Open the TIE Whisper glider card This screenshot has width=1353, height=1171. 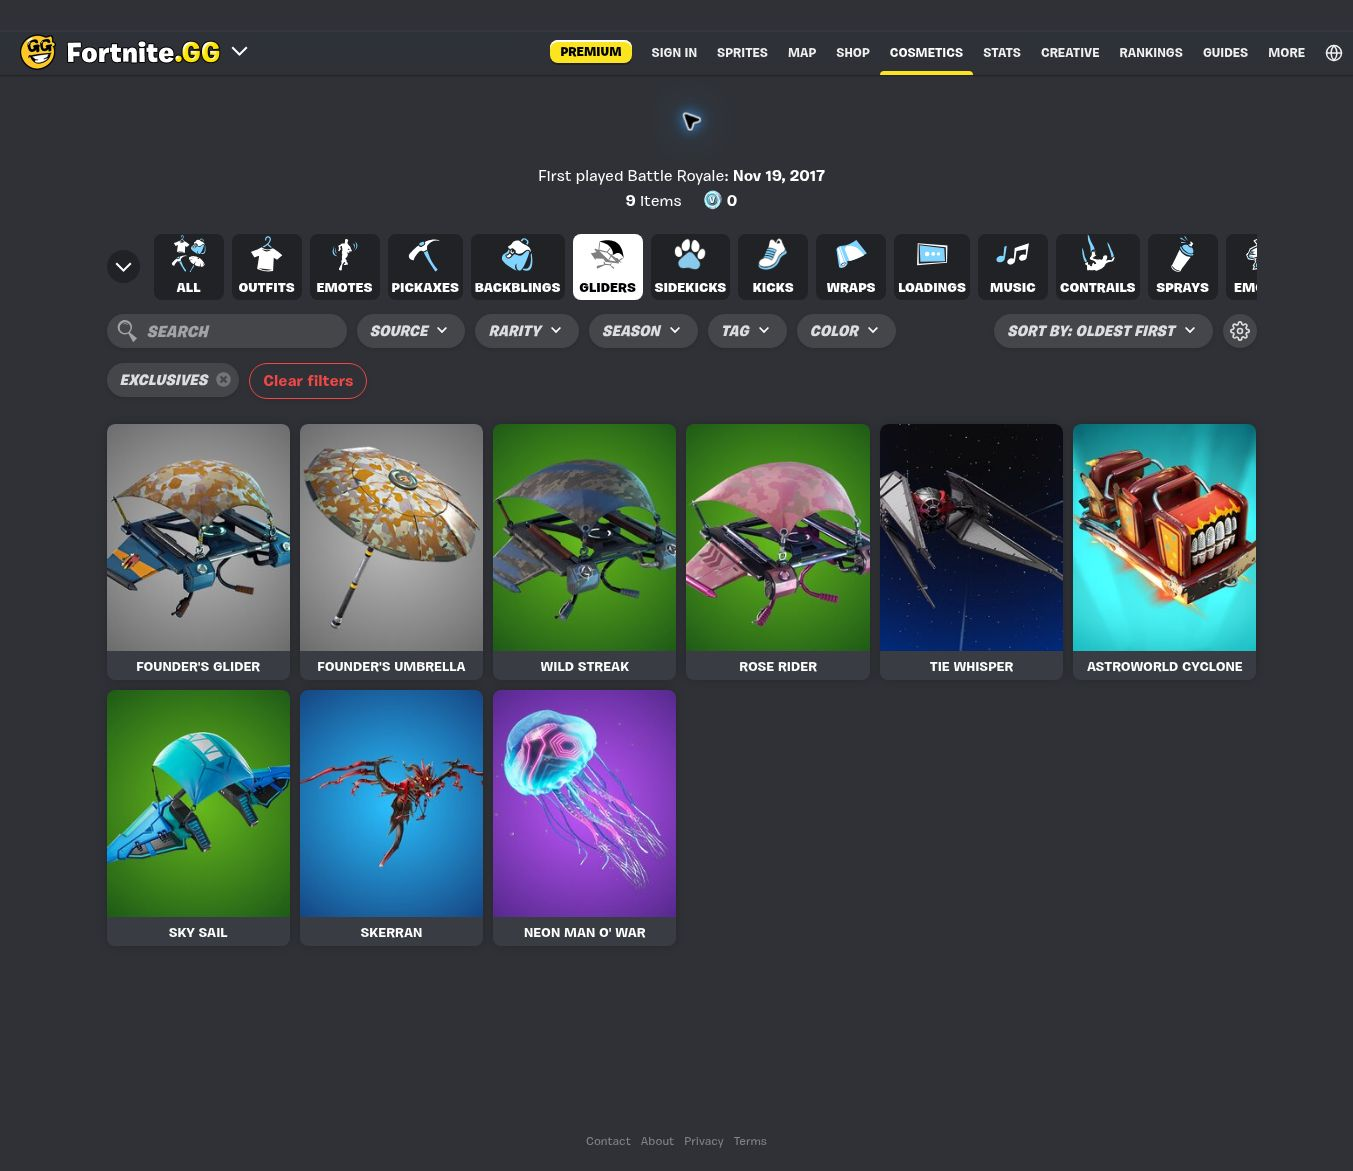click(x=971, y=552)
